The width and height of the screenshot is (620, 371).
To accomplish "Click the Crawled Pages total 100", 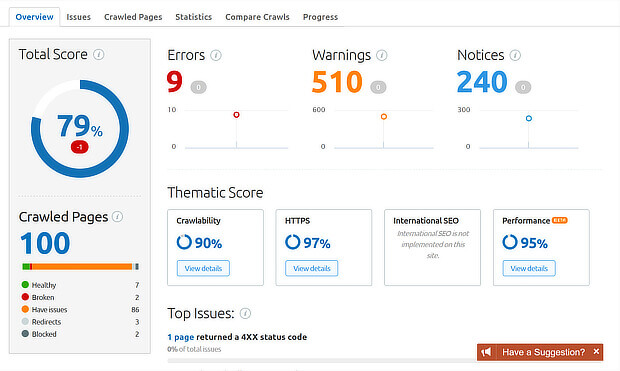I will [45, 243].
